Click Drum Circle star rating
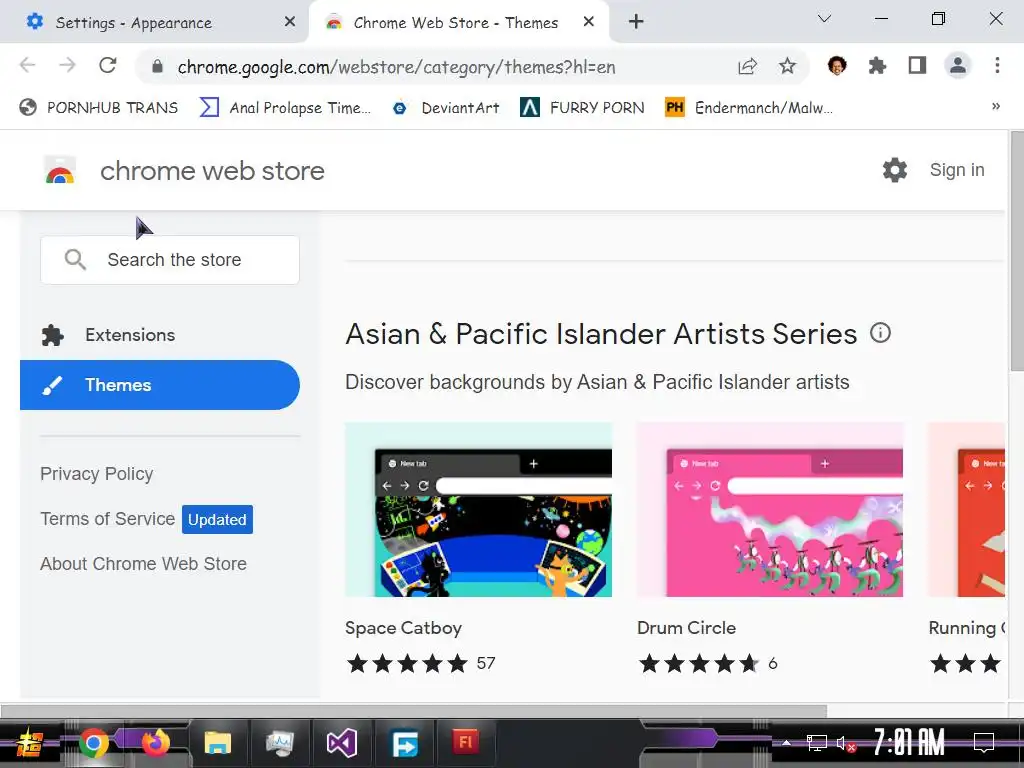The width and height of the screenshot is (1024, 768). click(x=699, y=664)
